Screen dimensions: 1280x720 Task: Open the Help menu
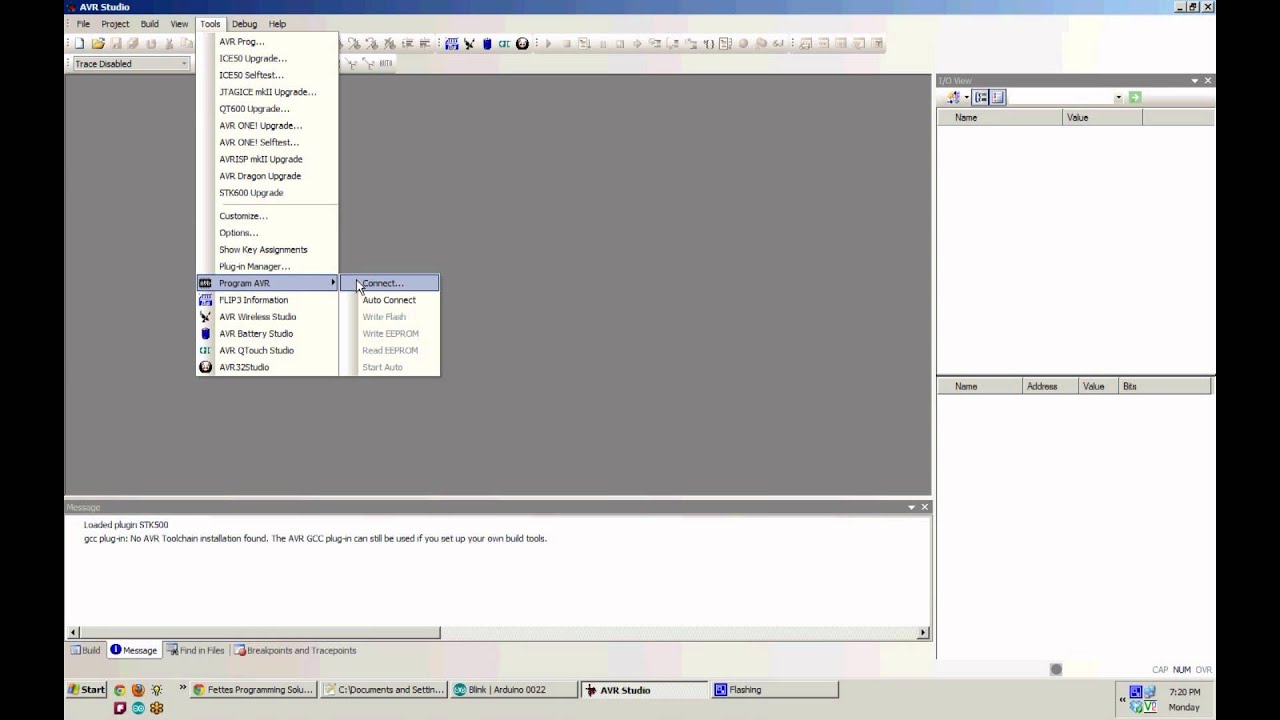[277, 24]
